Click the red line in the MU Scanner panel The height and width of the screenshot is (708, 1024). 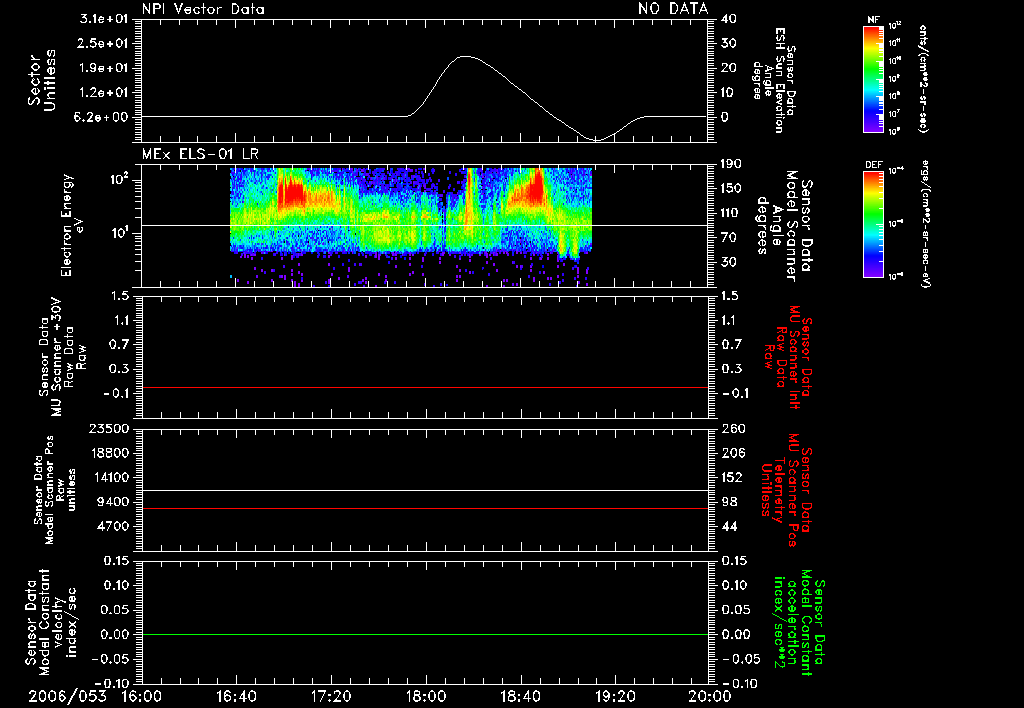point(424,387)
